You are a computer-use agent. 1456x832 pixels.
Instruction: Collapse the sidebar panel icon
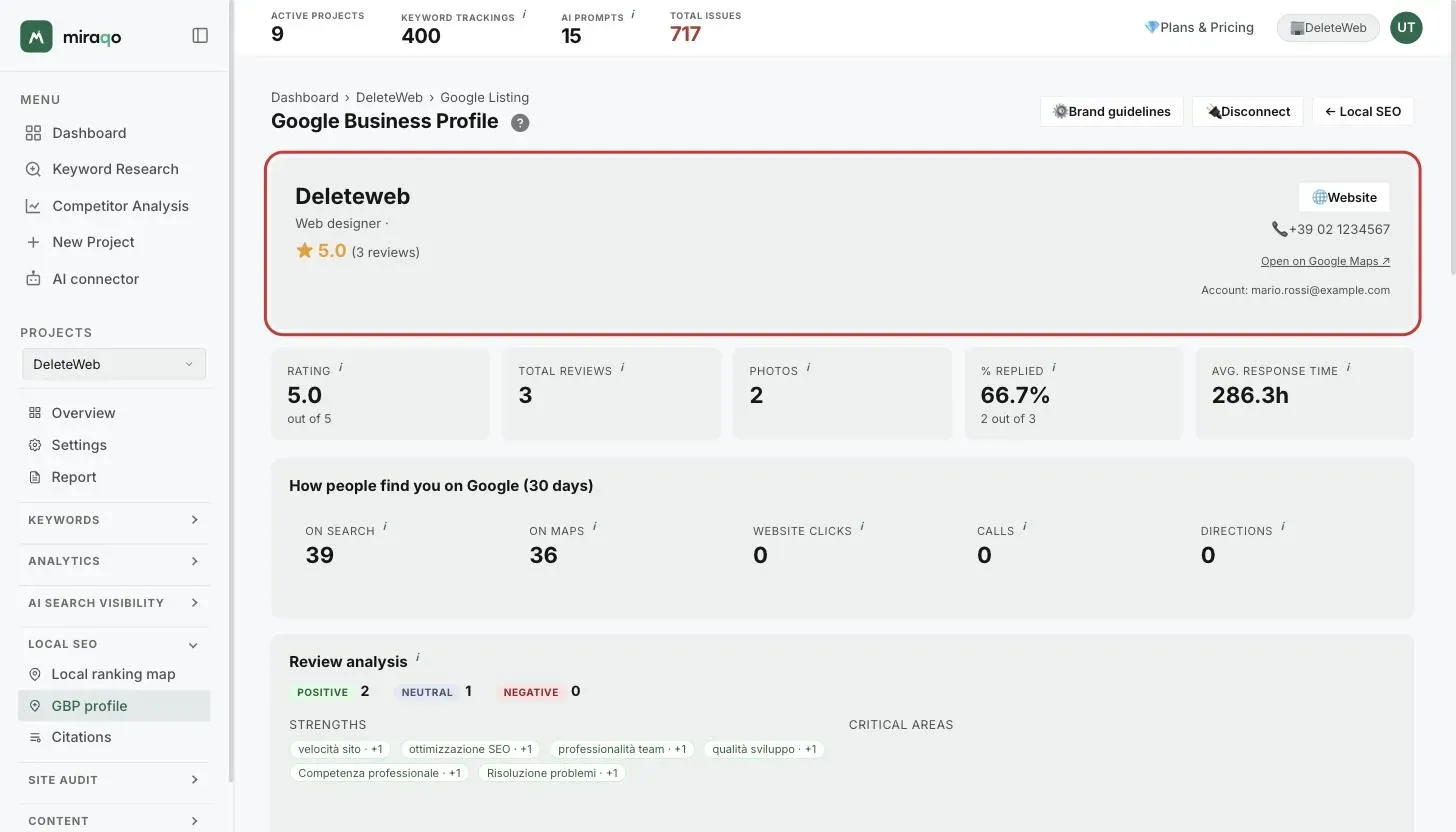pyautogui.click(x=200, y=36)
